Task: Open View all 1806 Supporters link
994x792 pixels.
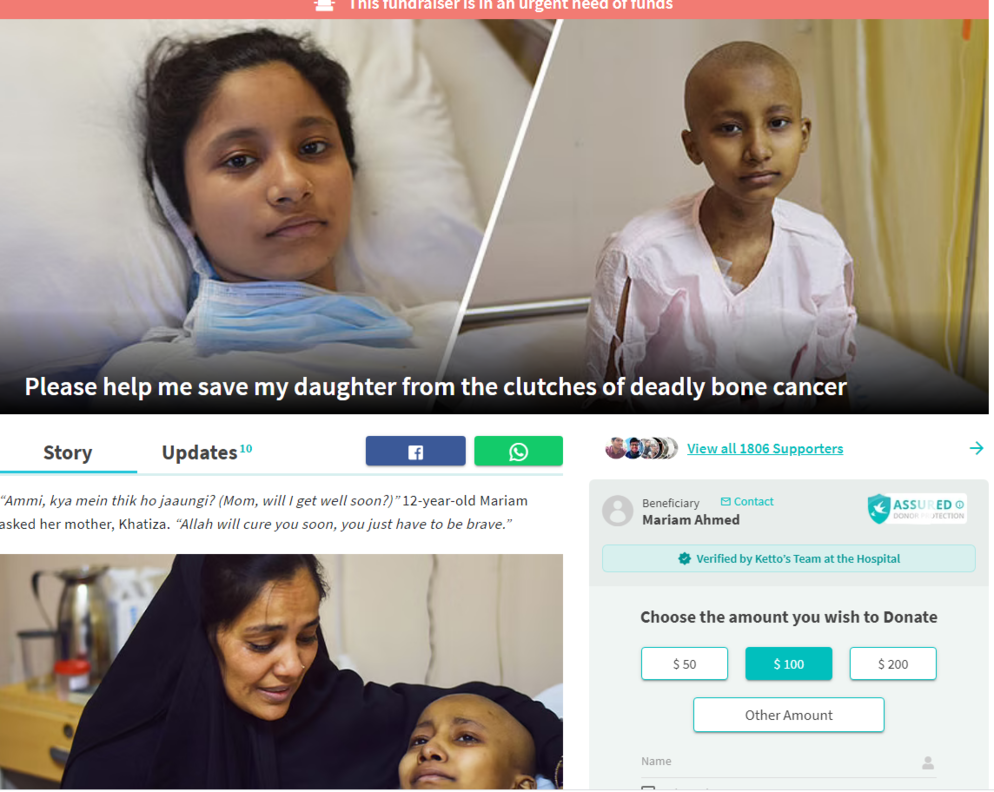Action: coord(765,449)
